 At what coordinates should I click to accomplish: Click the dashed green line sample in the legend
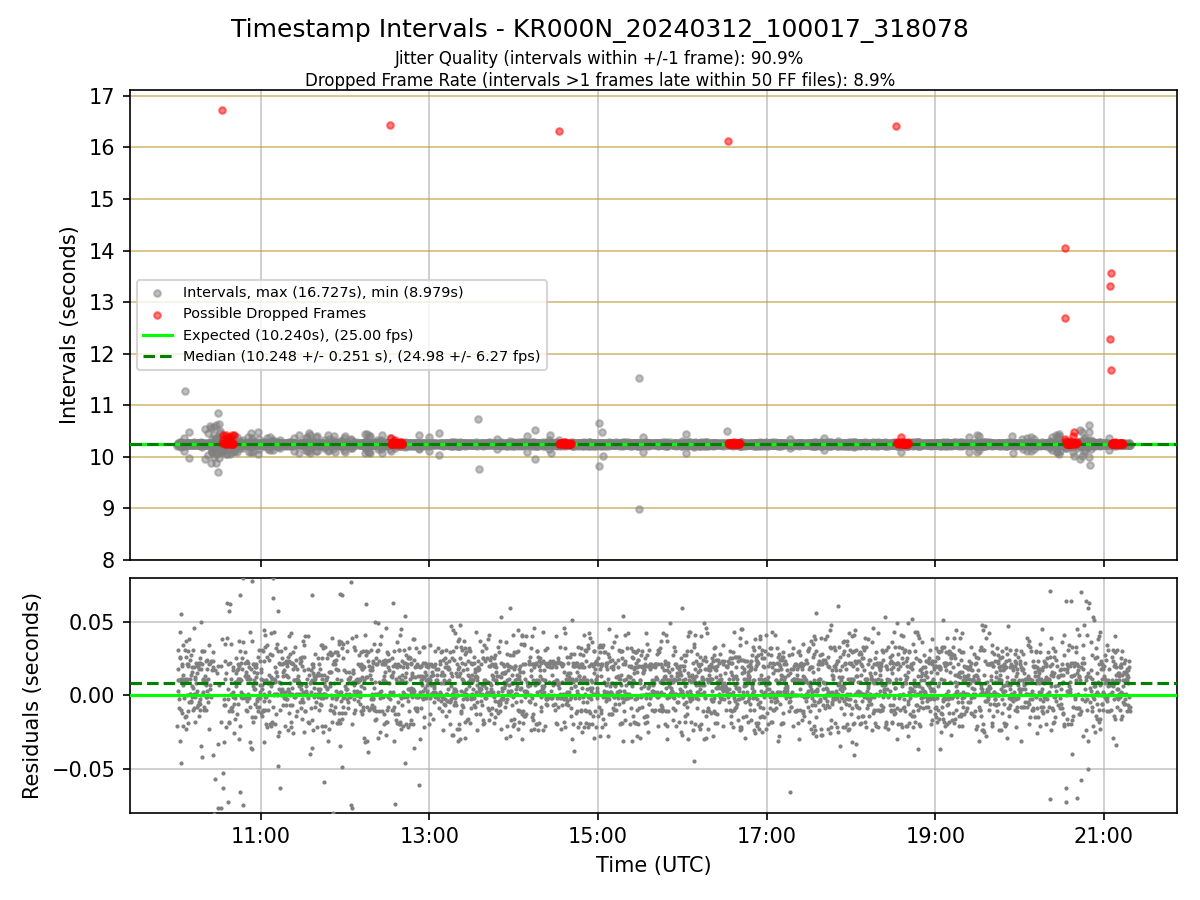click(158, 356)
